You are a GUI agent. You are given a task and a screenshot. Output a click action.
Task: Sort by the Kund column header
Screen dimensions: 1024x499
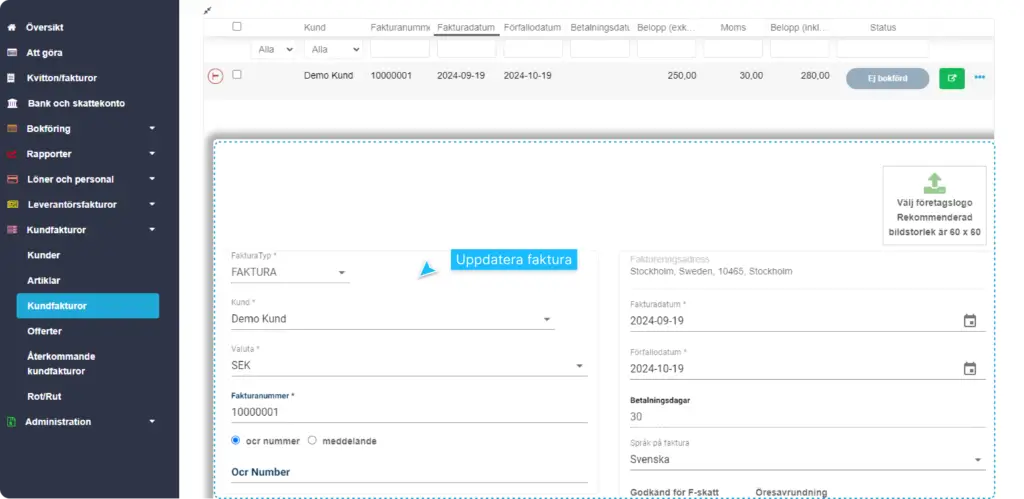315,28
